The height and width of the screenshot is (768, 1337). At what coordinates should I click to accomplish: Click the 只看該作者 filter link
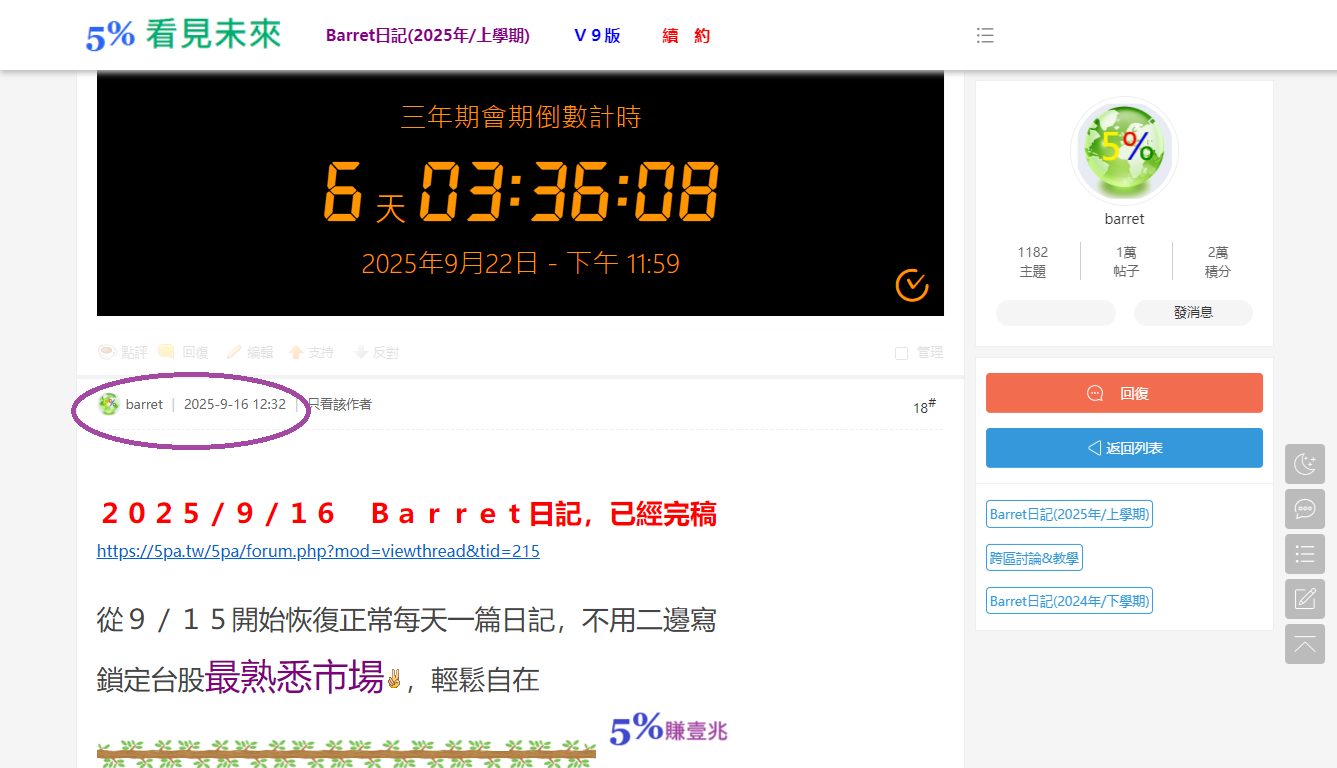pyautogui.click(x=339, y=405)
